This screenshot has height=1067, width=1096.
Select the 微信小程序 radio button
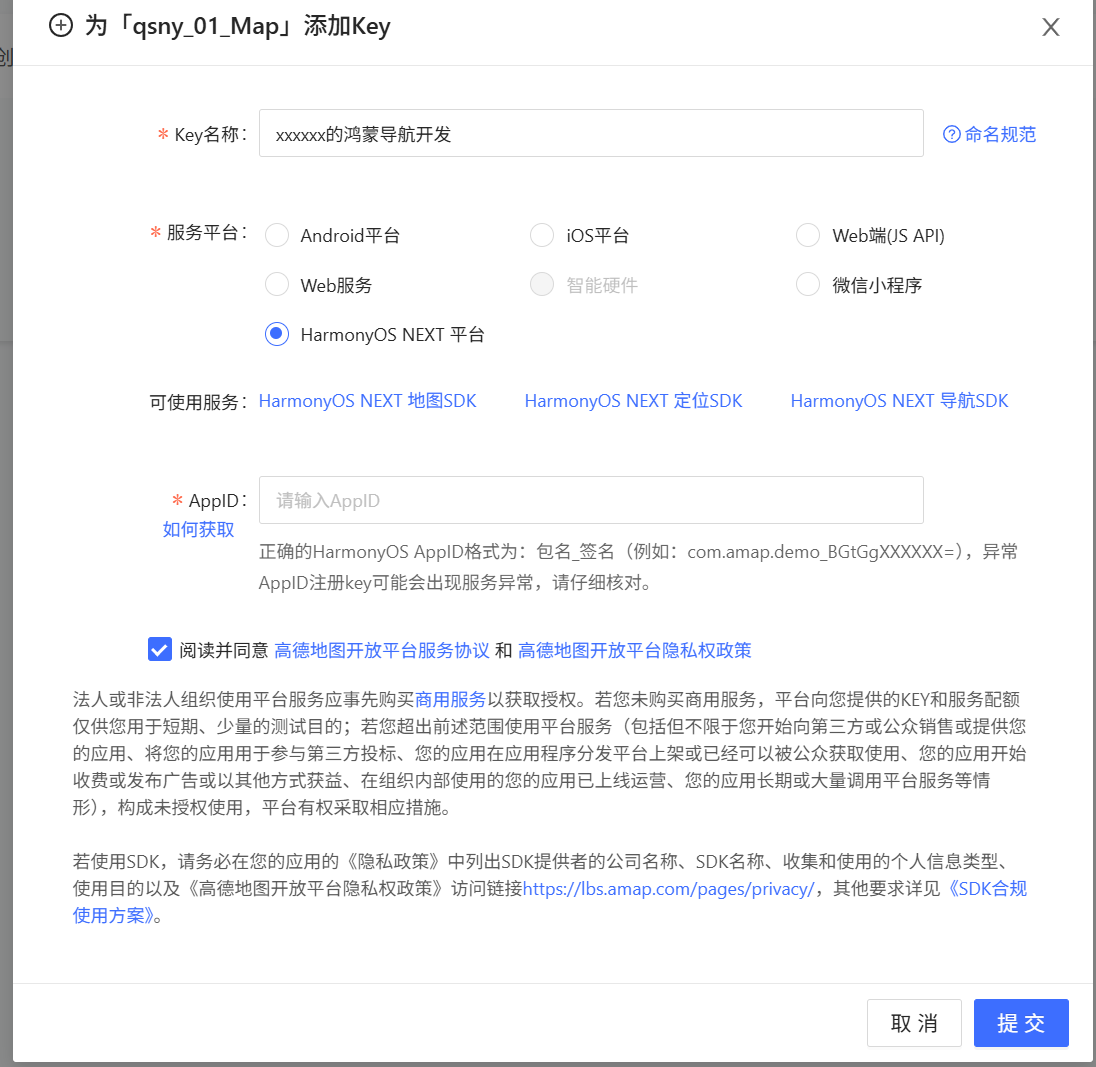click(808, 284)
